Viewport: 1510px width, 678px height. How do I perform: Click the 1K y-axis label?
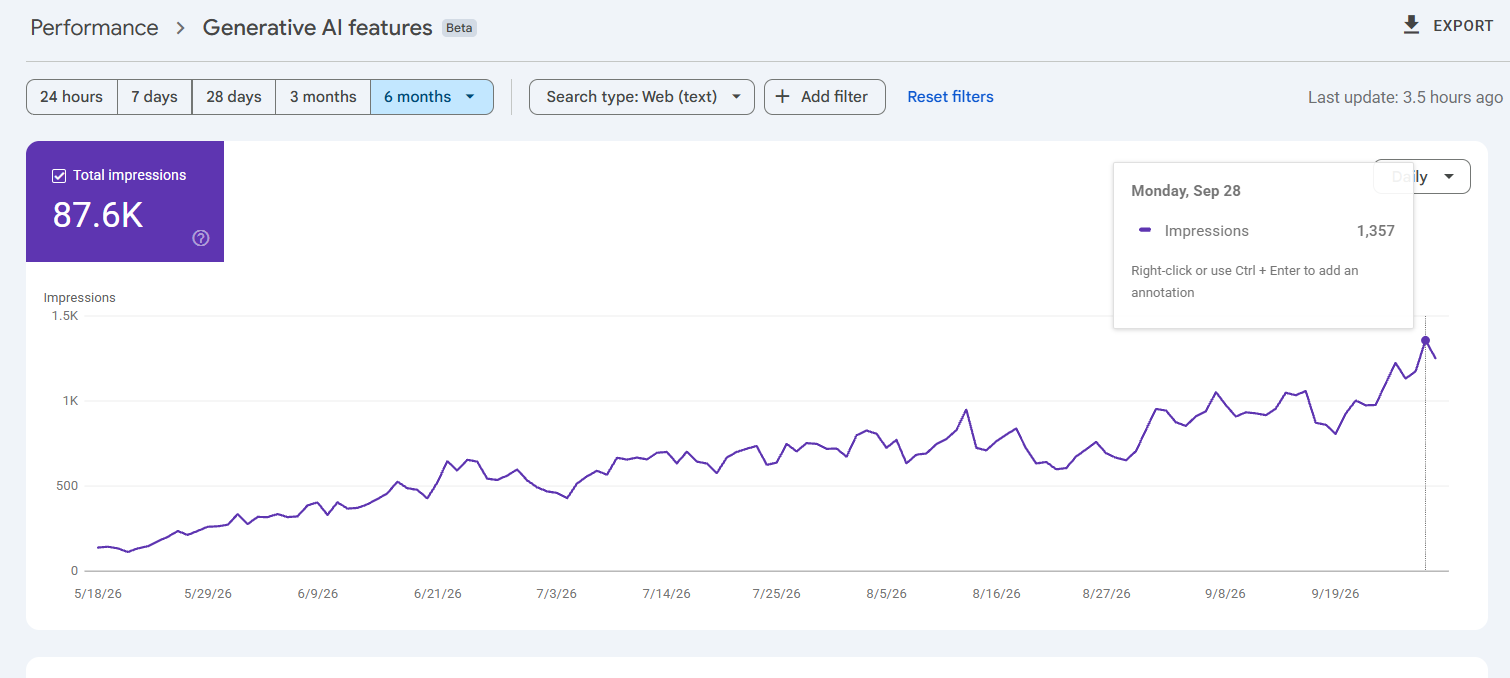point(70,401)
